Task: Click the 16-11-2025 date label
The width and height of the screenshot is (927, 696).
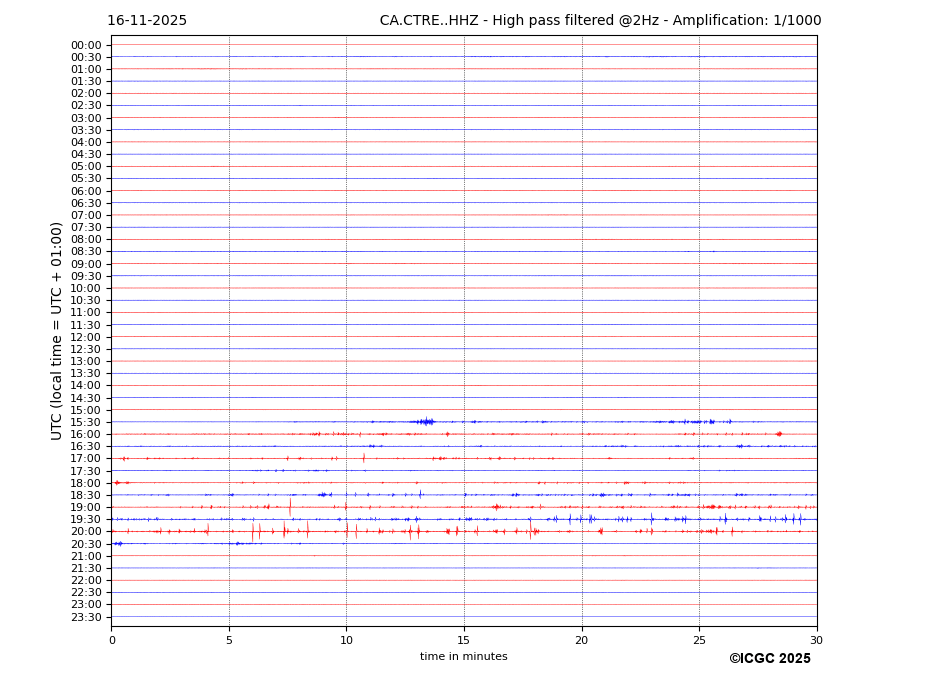Action: (x=147, y=21)
